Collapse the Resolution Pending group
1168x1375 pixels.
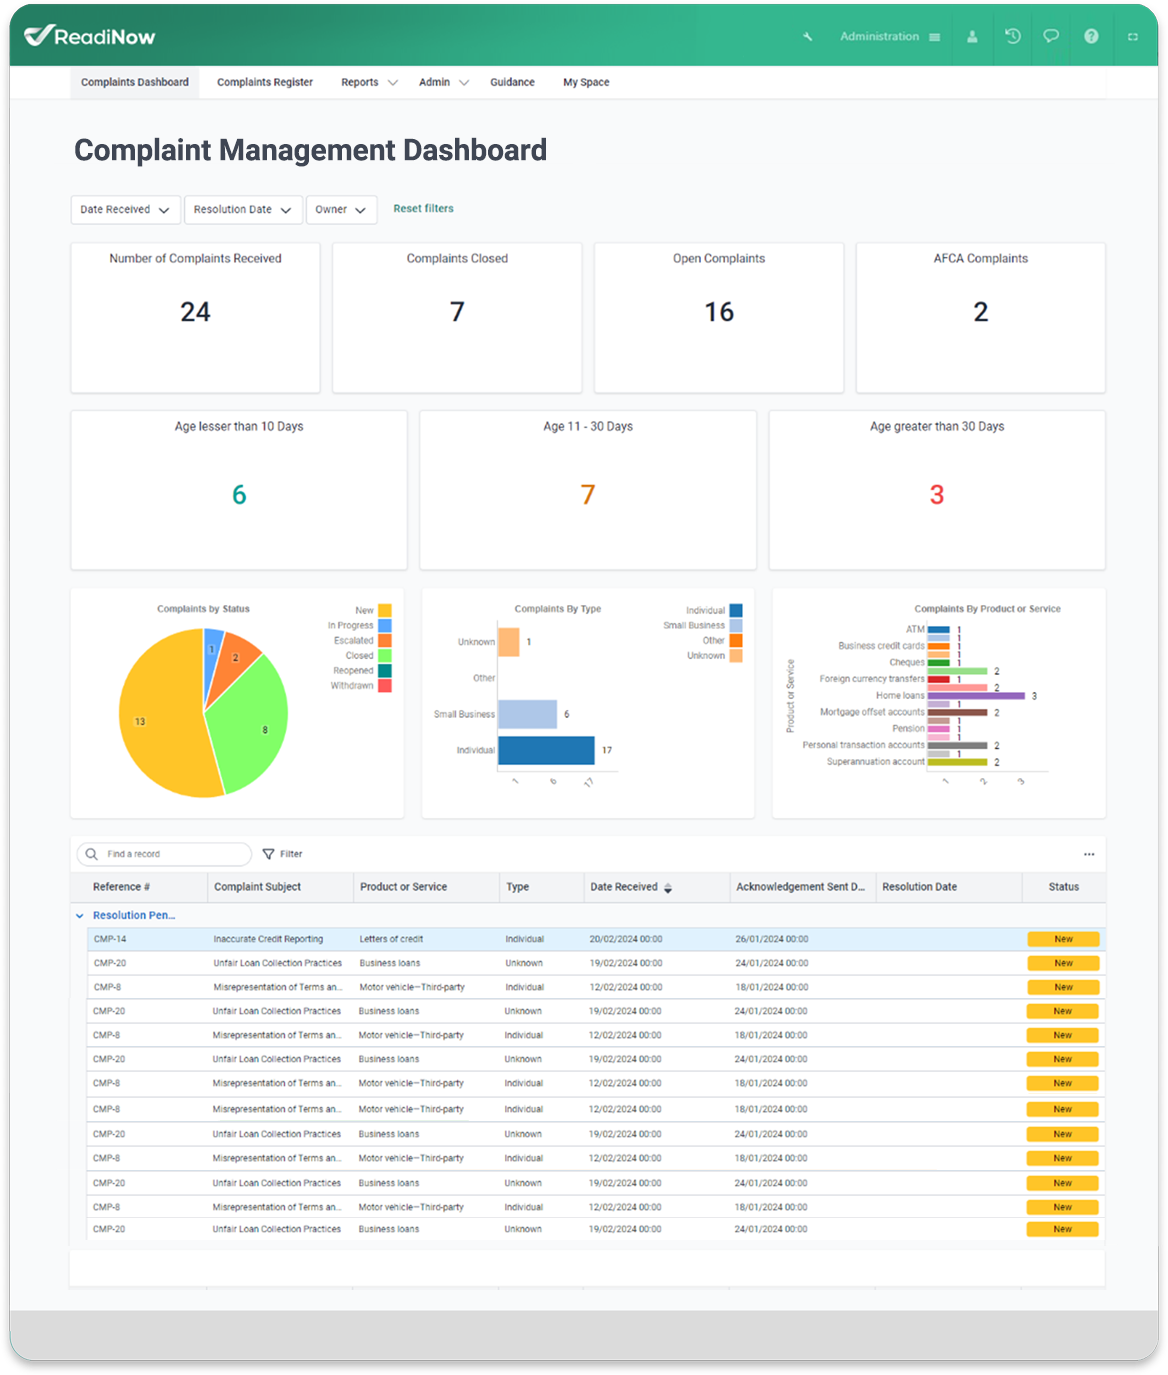click(x=79, y=915)
